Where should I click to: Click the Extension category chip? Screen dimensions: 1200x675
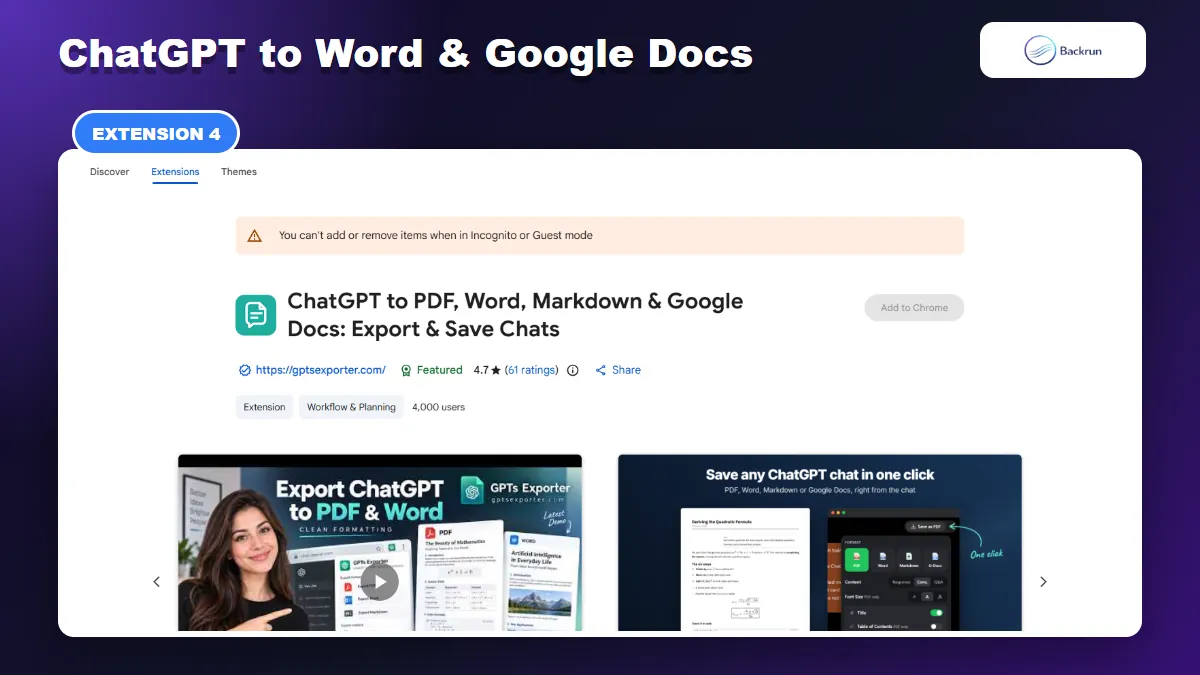pyautogui.click(x=264, y=407)
